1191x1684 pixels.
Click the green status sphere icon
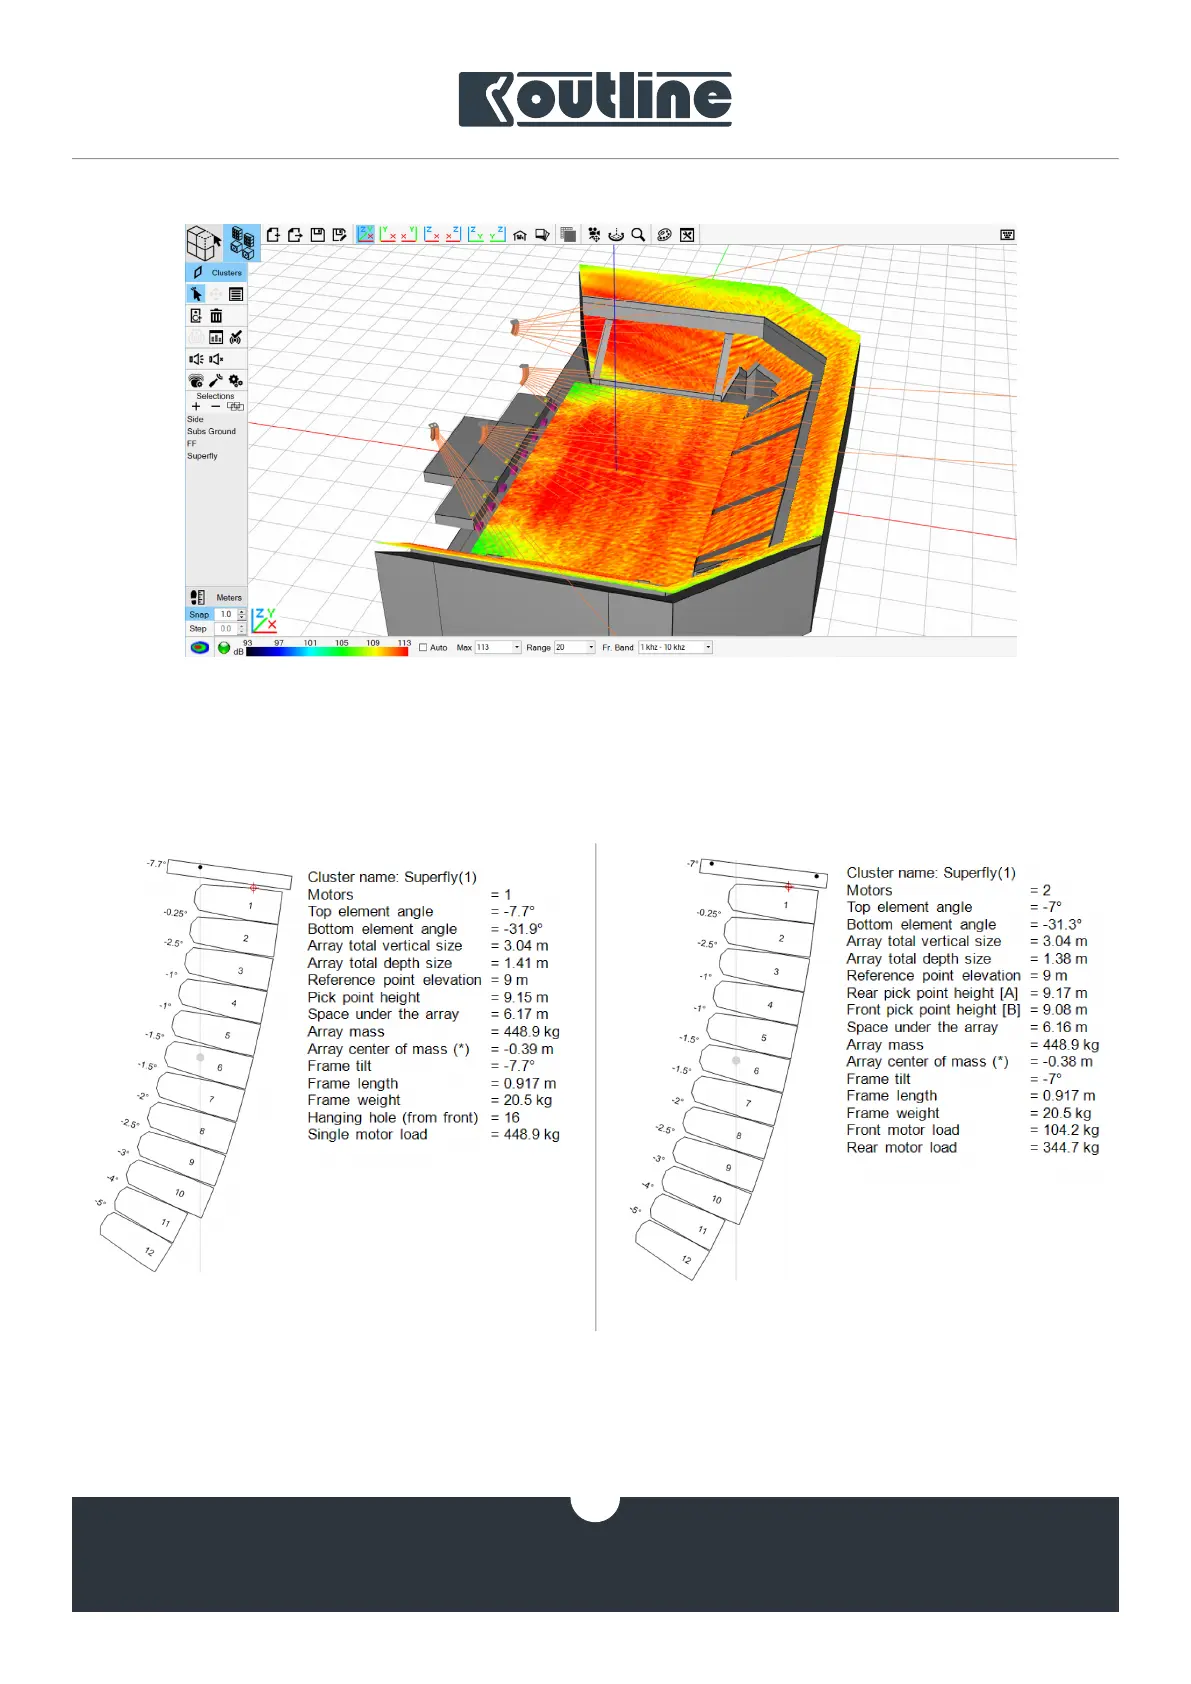[x=224, y=648]
